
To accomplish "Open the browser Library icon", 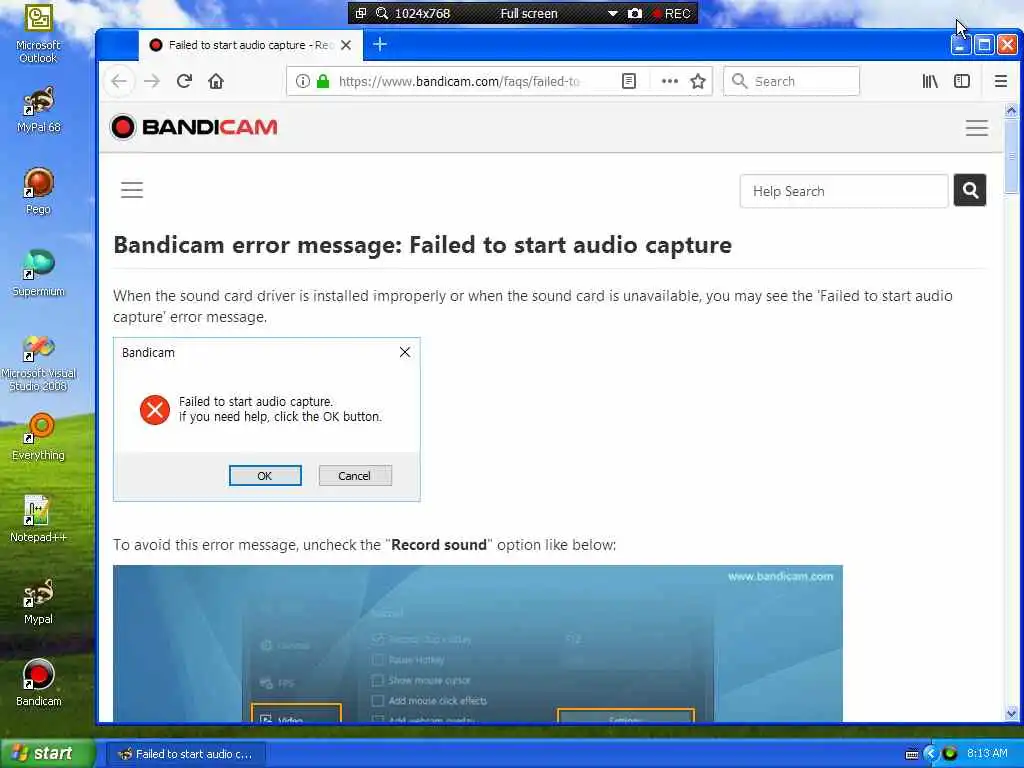I will tap(930, 81).
